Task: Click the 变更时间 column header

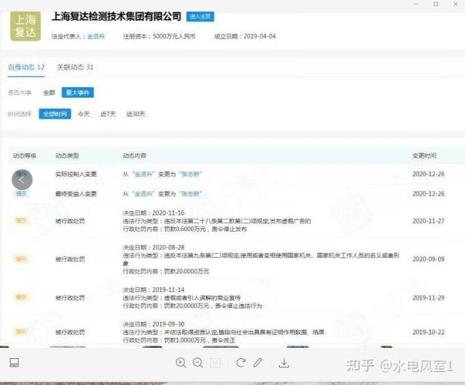Action: 424,156
